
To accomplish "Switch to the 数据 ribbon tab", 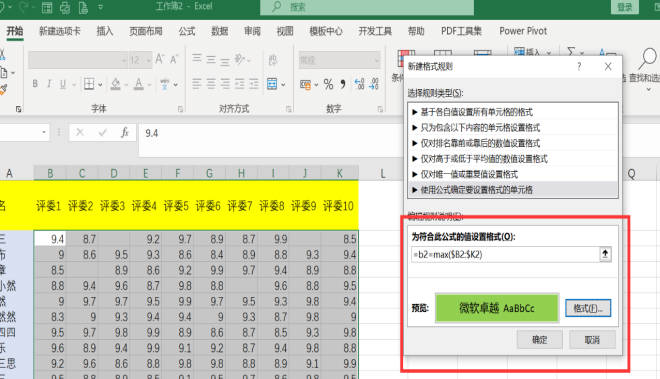I will pyautogui.click(x=219, y=31).
